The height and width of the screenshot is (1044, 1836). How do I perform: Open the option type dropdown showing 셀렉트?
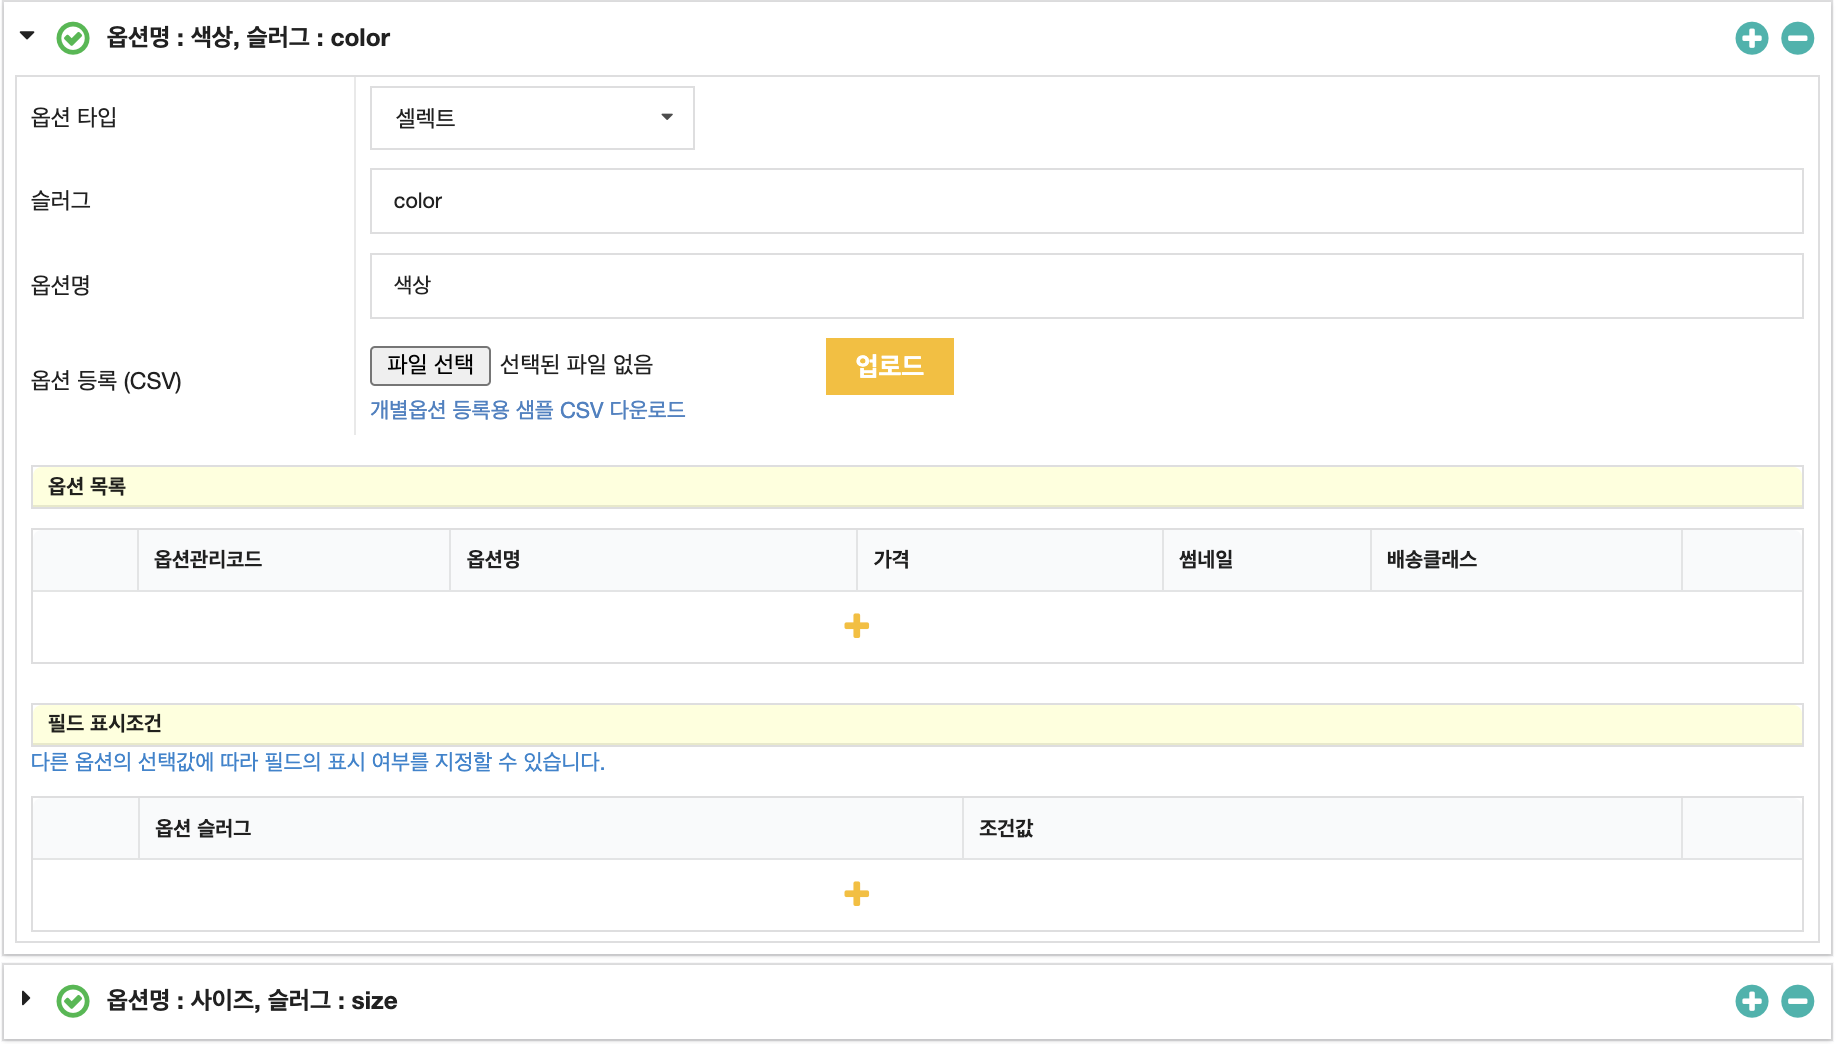[x=532, y=118]
